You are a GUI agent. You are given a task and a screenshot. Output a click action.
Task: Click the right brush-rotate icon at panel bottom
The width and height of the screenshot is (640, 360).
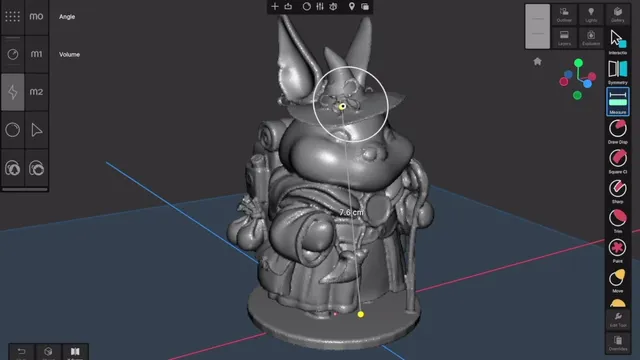click(x=36, y=168)
